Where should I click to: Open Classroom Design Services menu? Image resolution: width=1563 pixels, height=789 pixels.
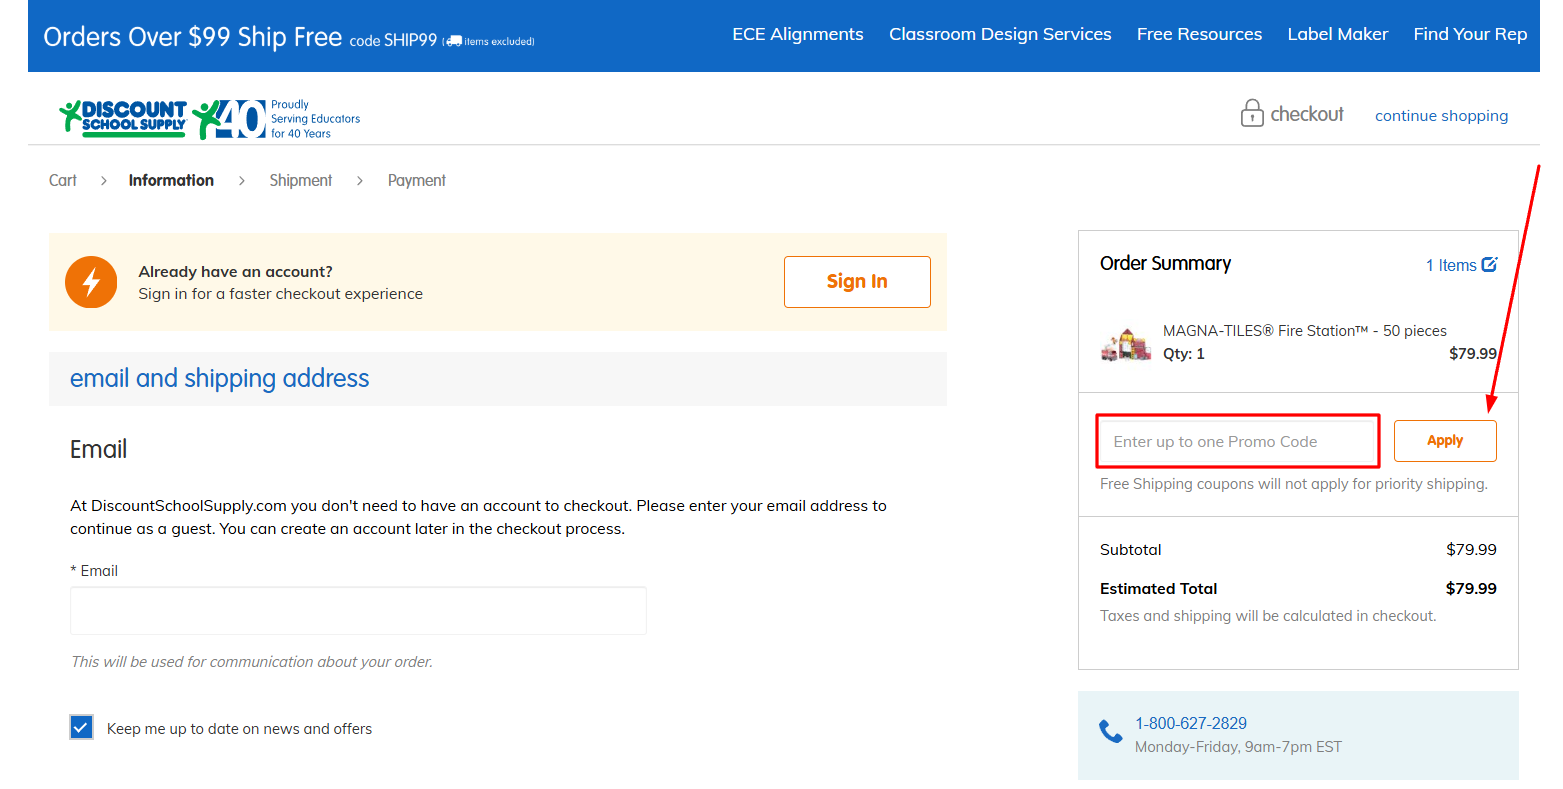[1000, 34]
